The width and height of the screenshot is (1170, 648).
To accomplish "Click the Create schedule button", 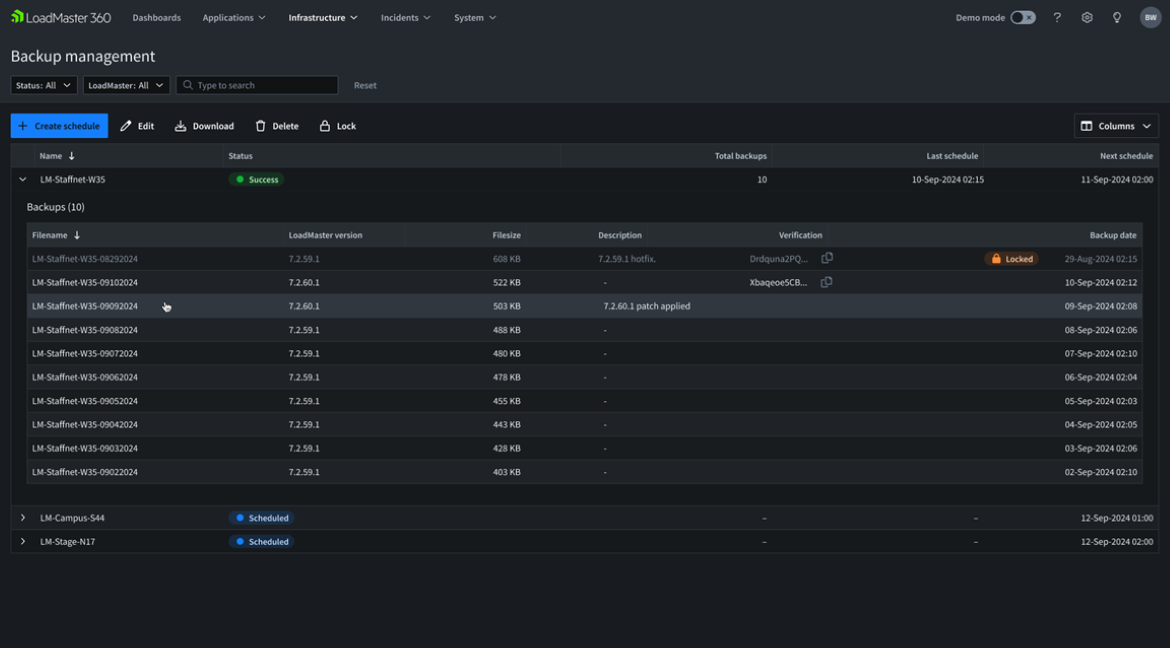I will point(59,126).
